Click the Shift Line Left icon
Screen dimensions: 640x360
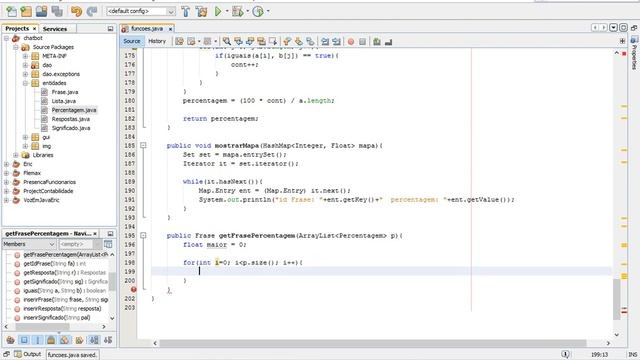325,41
